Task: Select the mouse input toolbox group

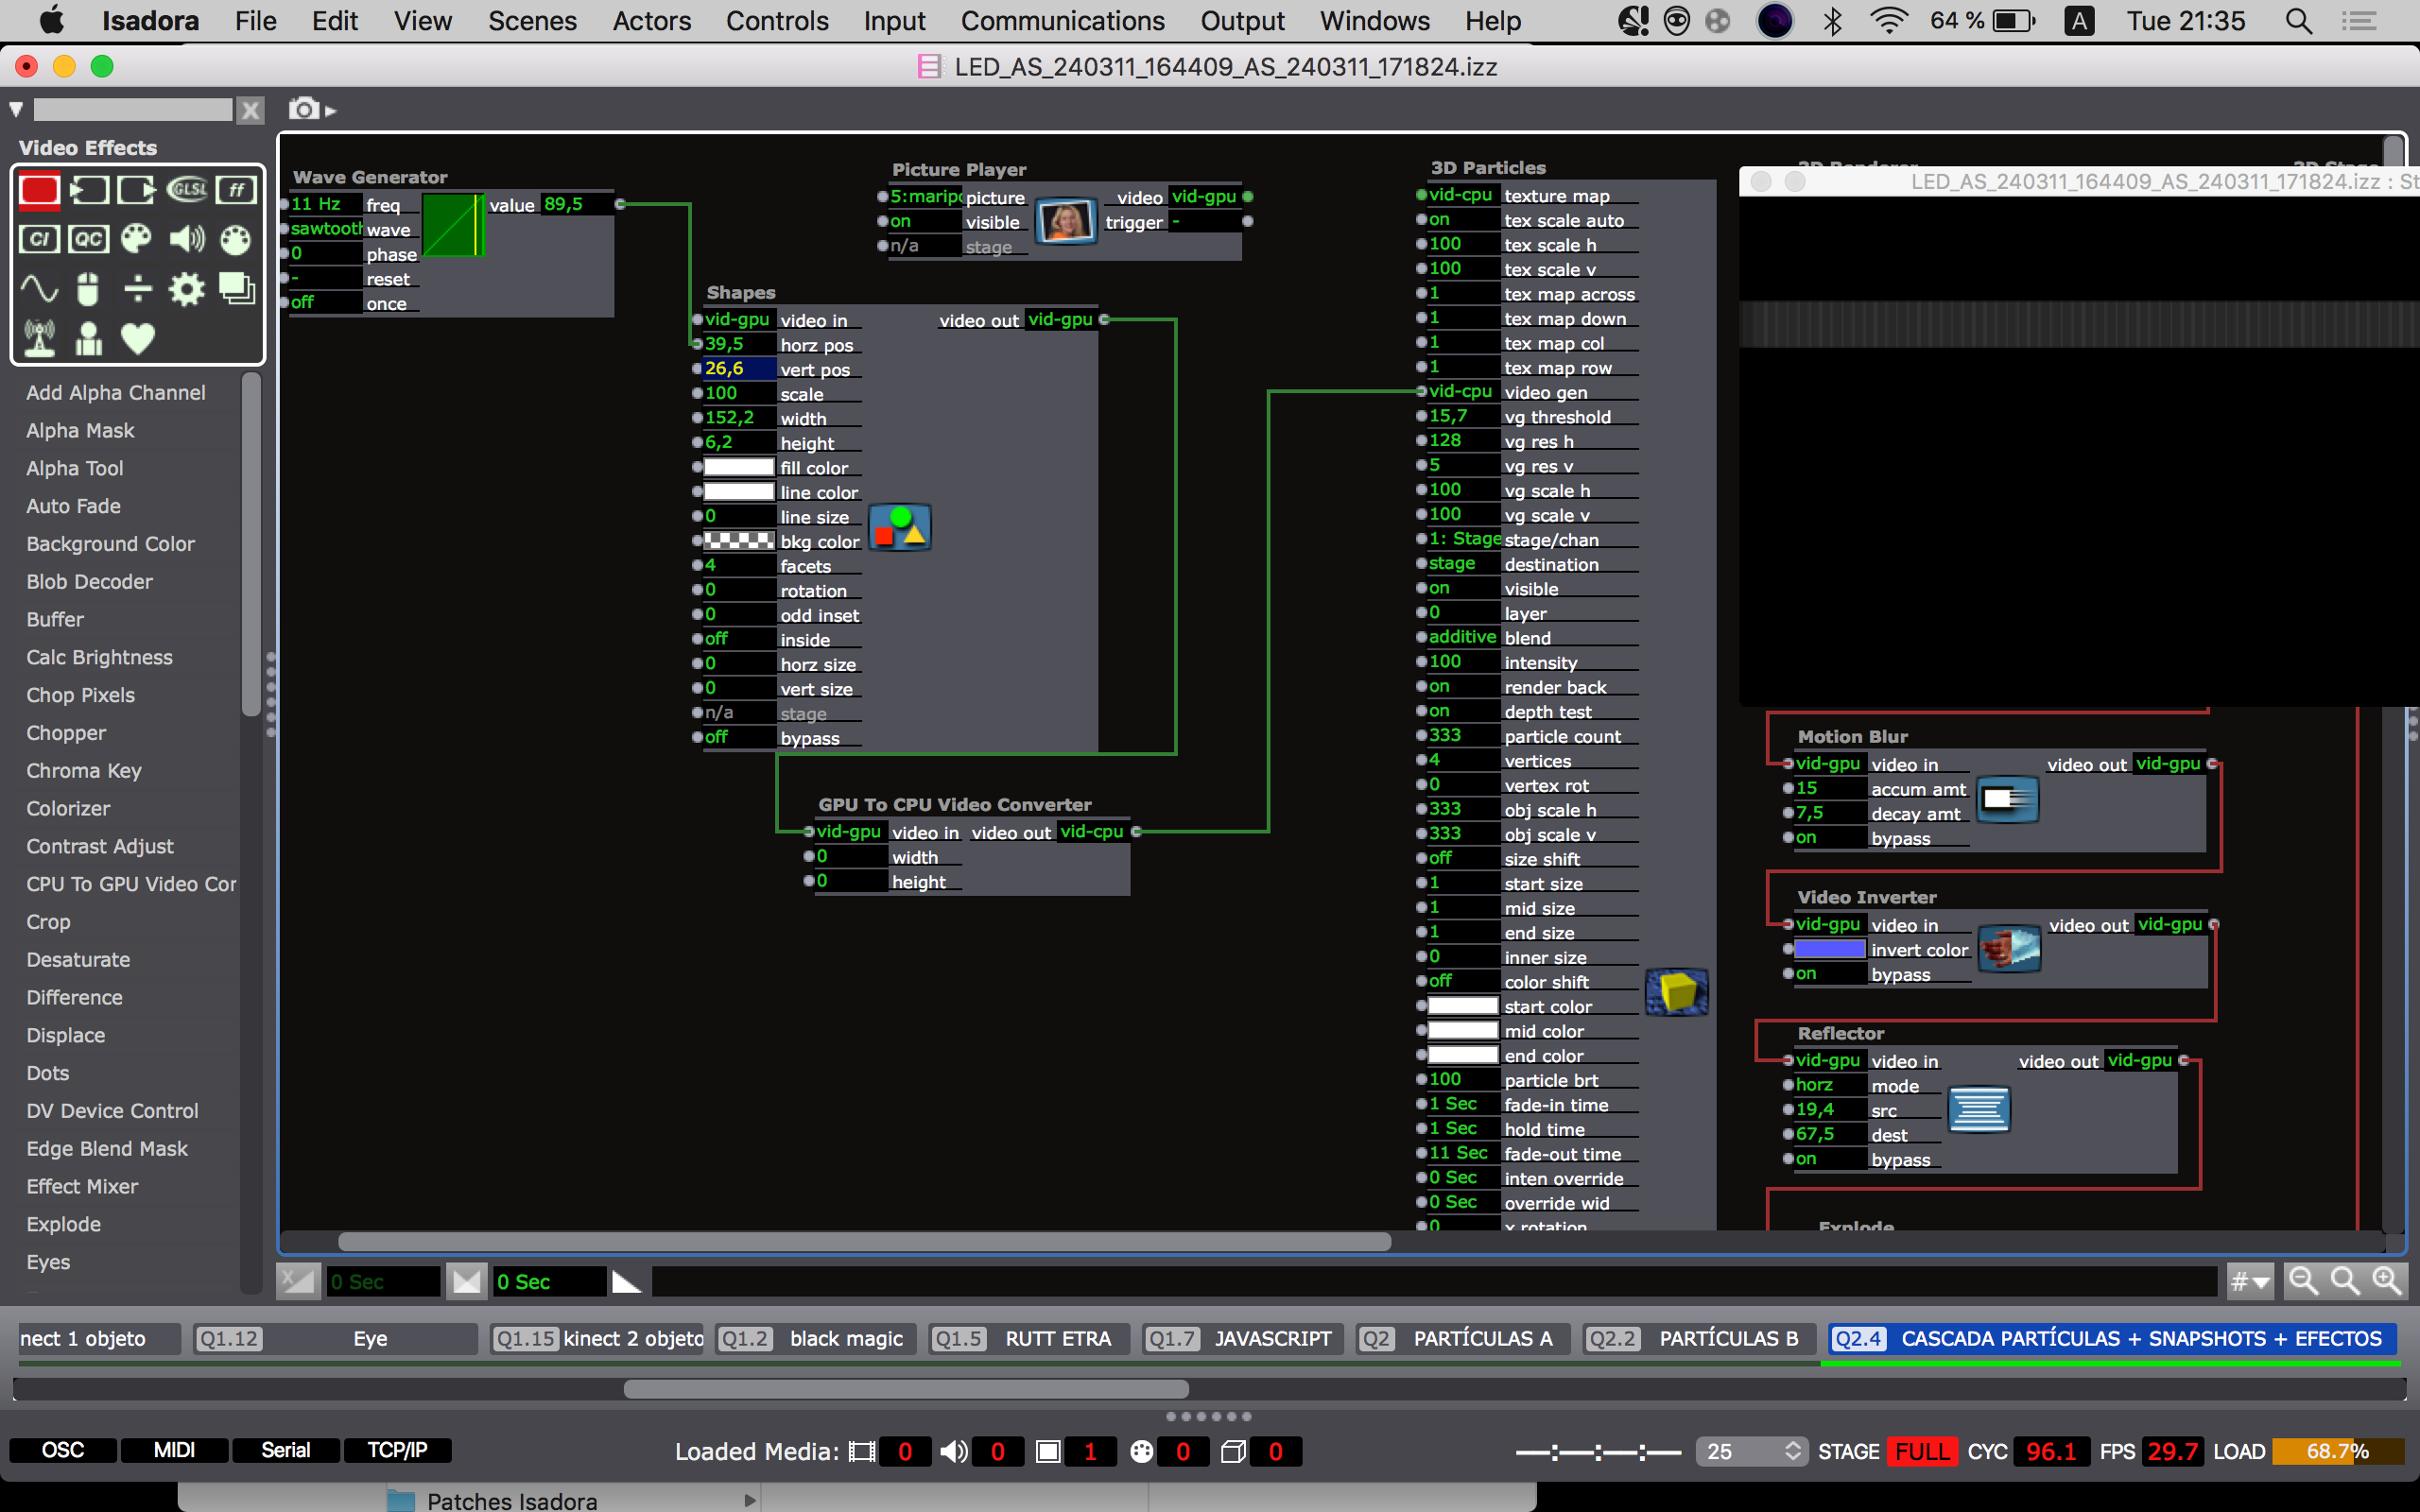Action: (89, 289)
